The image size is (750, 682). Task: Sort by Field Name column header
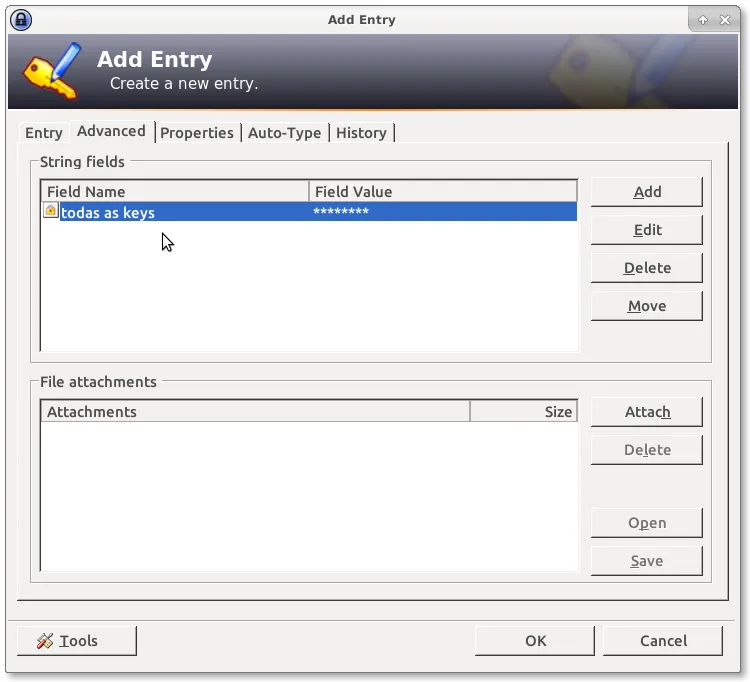tap(175, 192)
